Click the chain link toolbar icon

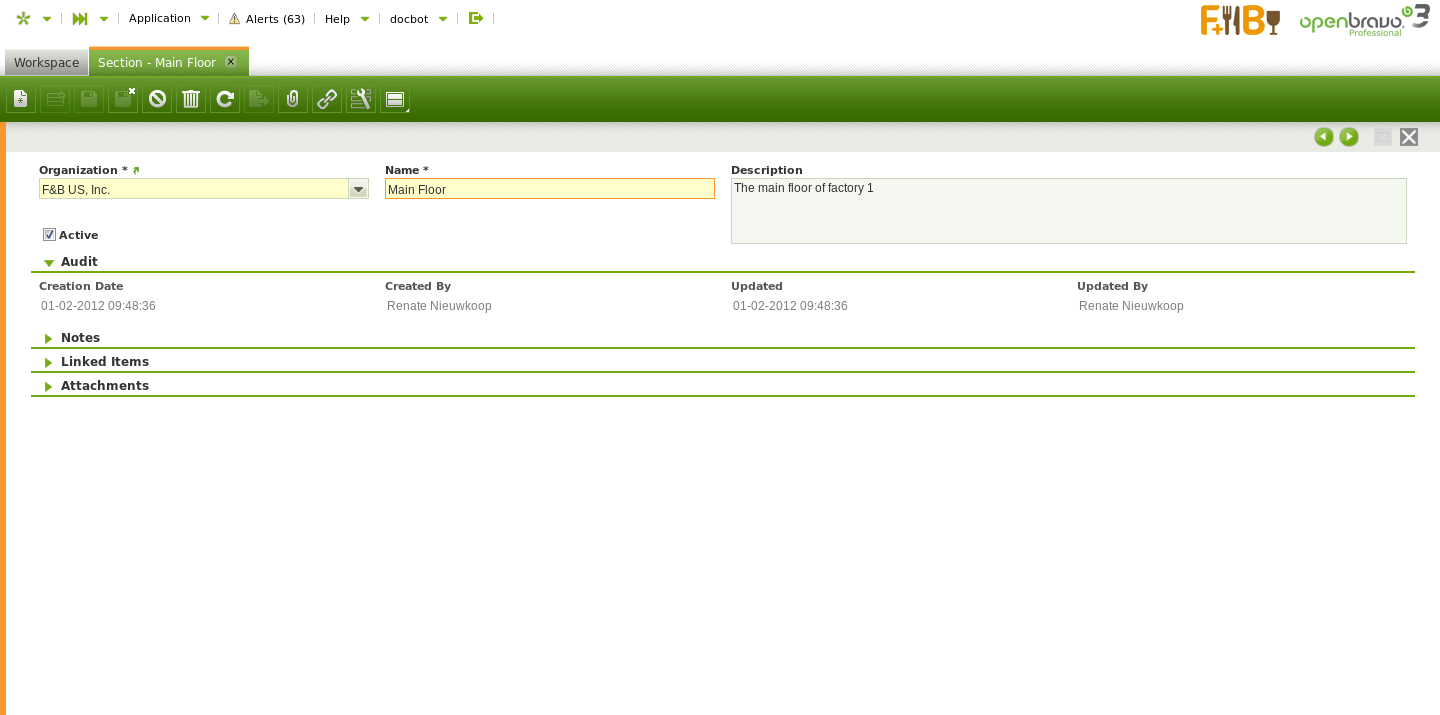pyautogui.click(x=327, y=99)
